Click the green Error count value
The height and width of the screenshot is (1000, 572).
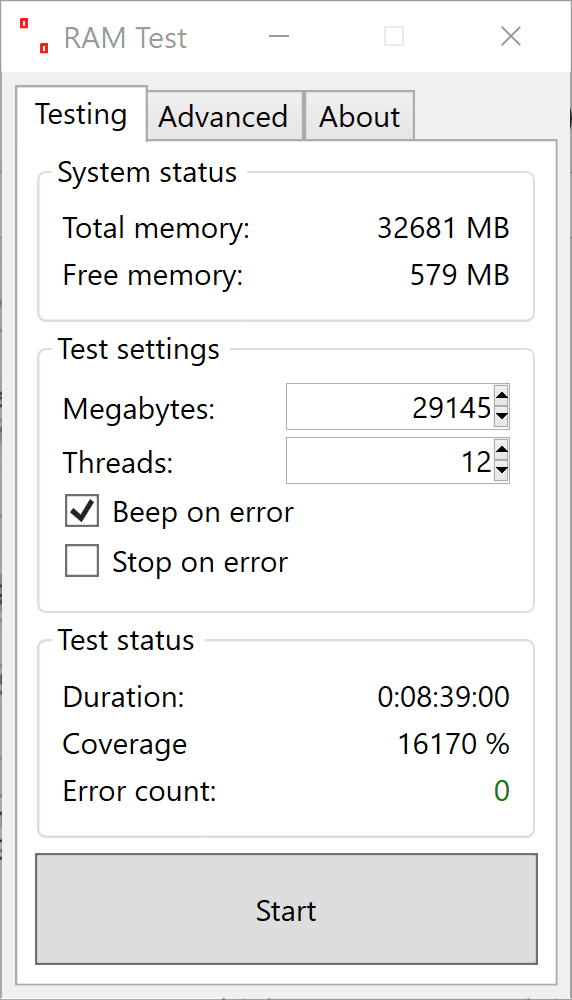click(501, 791)
